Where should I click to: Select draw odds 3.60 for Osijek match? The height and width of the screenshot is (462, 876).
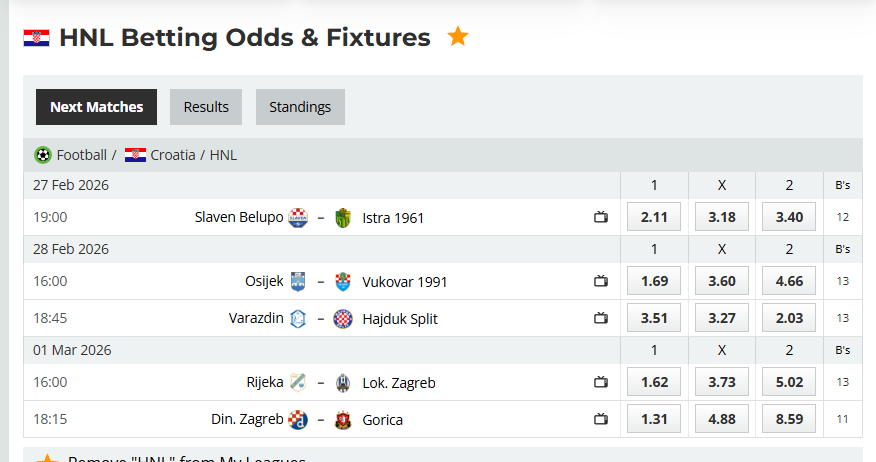click(721, 282)
